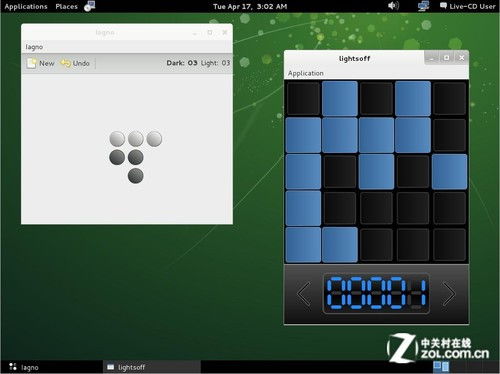500x374 pixels.
Task: Open the network connection icon in top panel
Action: point(423,6)
